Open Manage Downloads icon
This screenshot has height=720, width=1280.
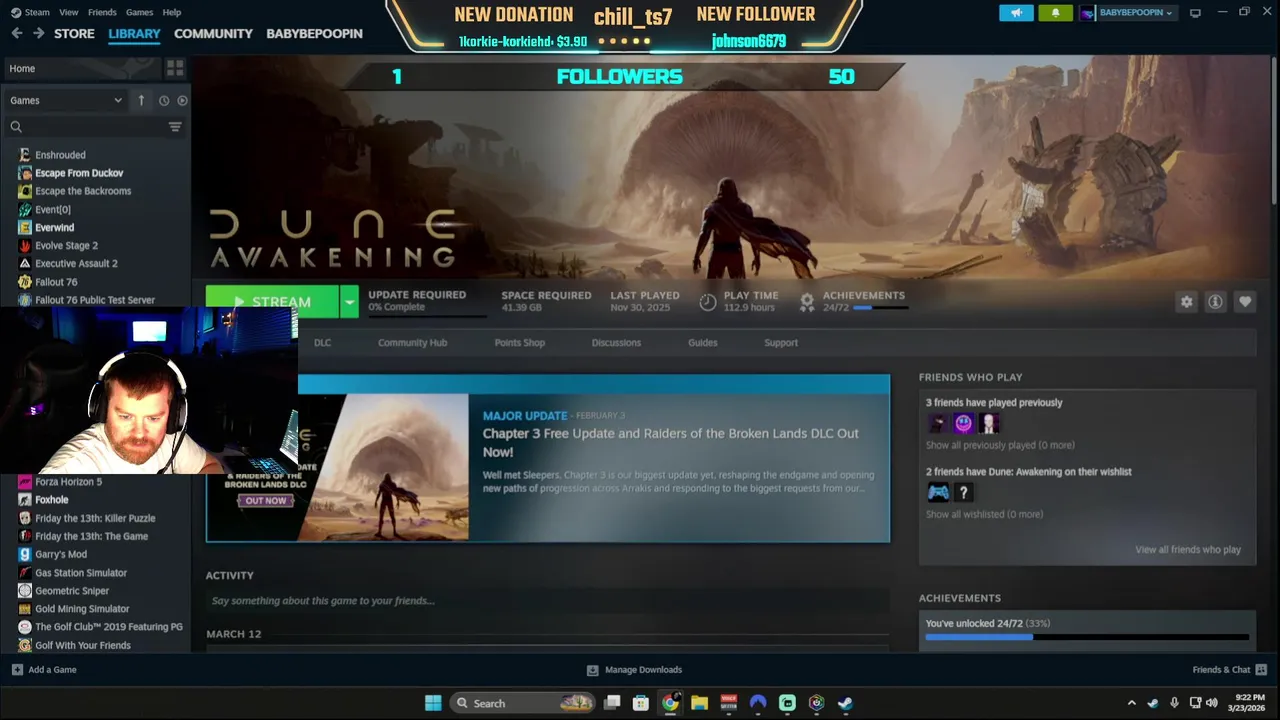tap(592, 670)
